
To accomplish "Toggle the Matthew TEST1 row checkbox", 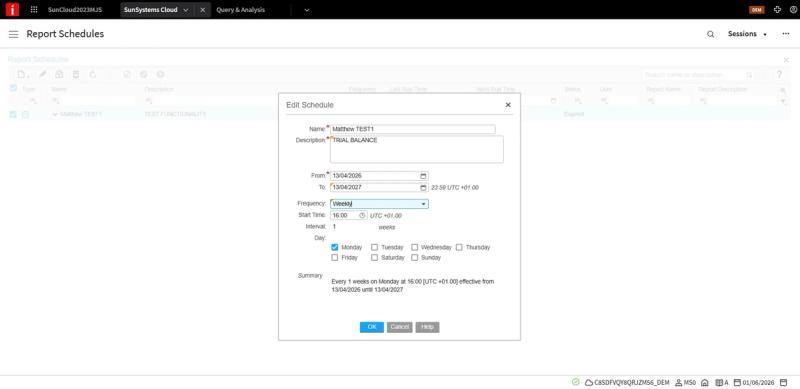I will pos(13,114).
